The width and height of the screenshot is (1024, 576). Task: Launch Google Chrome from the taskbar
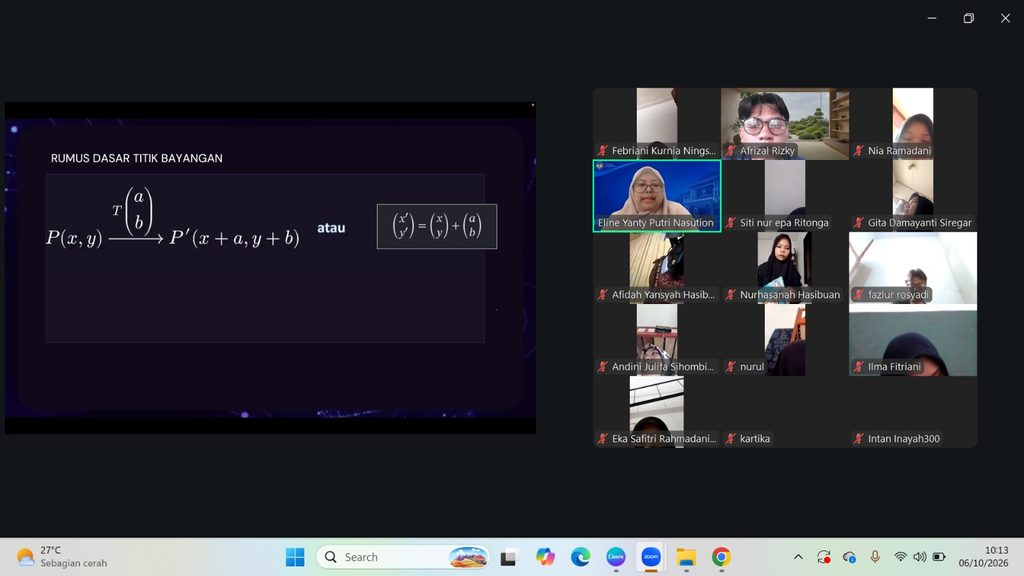click(721, 557)
